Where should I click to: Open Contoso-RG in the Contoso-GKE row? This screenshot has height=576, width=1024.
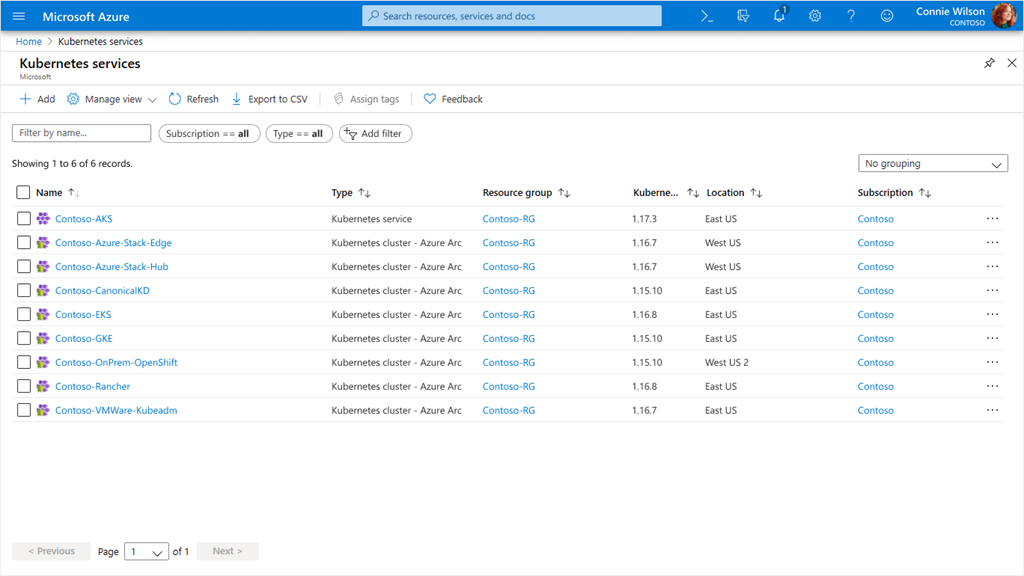tap(509, 338)
